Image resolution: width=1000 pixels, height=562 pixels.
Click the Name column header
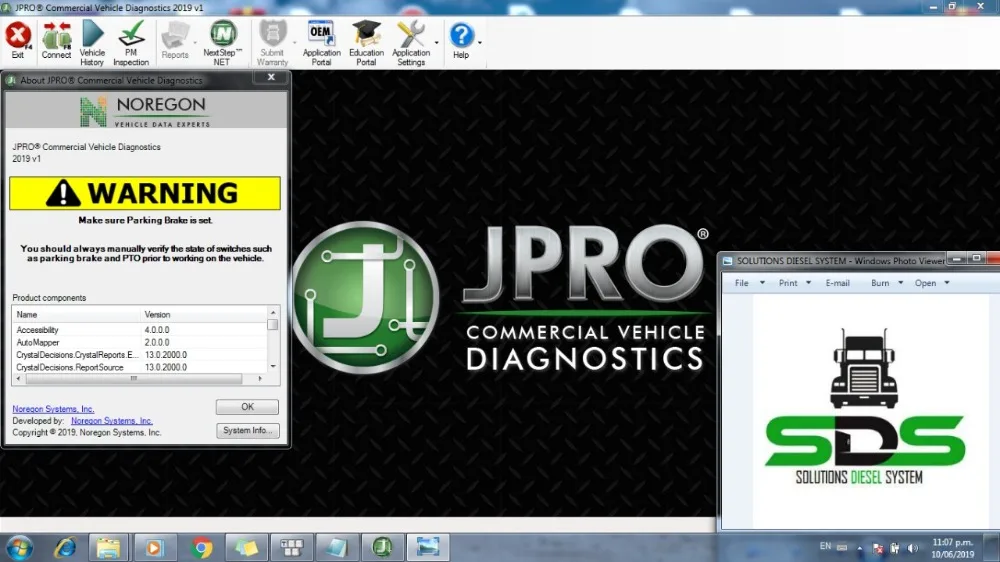[x=76, y=314]
